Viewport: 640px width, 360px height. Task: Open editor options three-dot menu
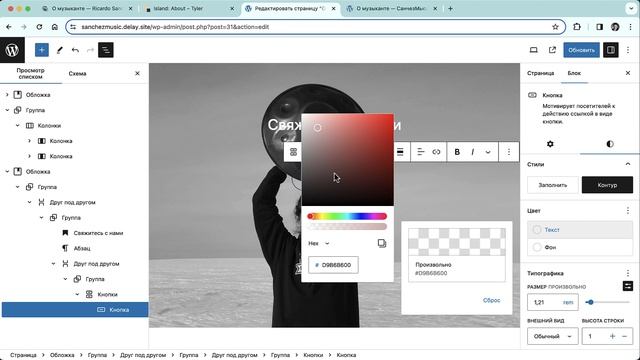pyautogui.click(x=628, y=50)
